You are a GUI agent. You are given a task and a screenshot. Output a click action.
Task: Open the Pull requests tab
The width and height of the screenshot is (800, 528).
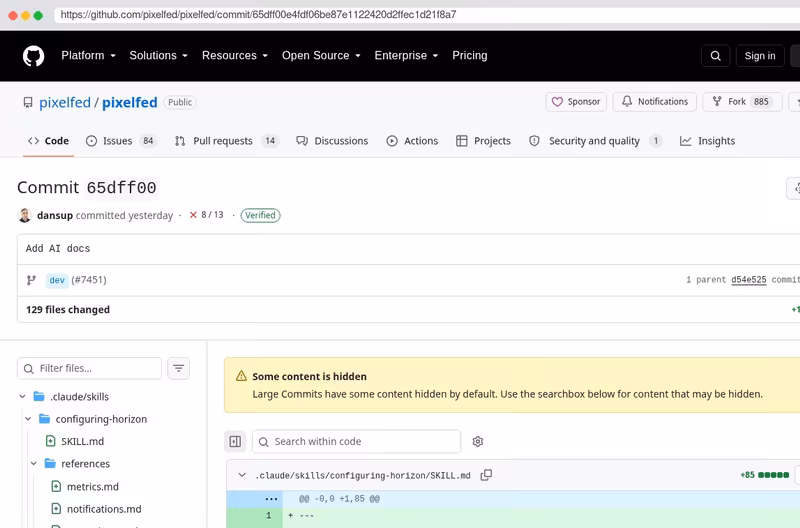click(x=227, y=141)
